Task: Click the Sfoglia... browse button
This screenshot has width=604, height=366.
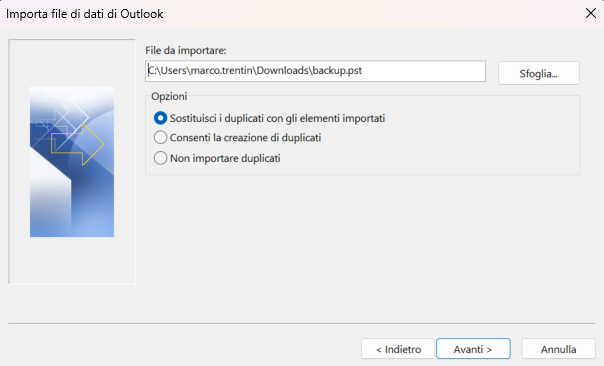Action: click(x=539, y=73)
